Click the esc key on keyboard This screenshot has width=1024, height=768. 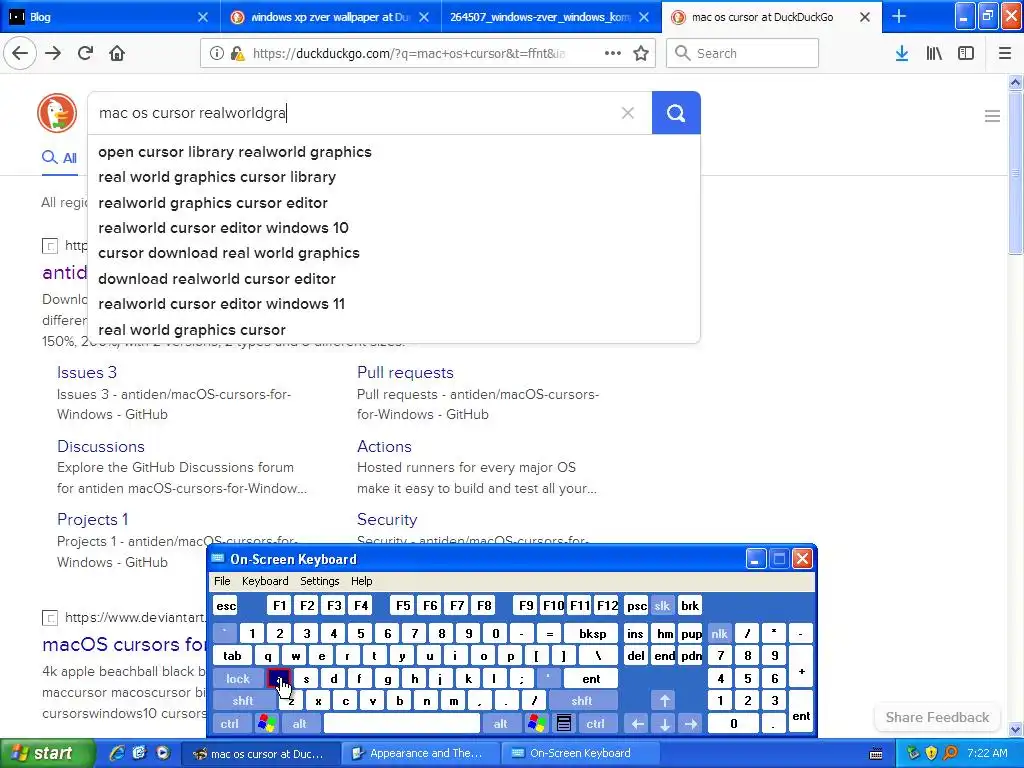pos(226,605)
